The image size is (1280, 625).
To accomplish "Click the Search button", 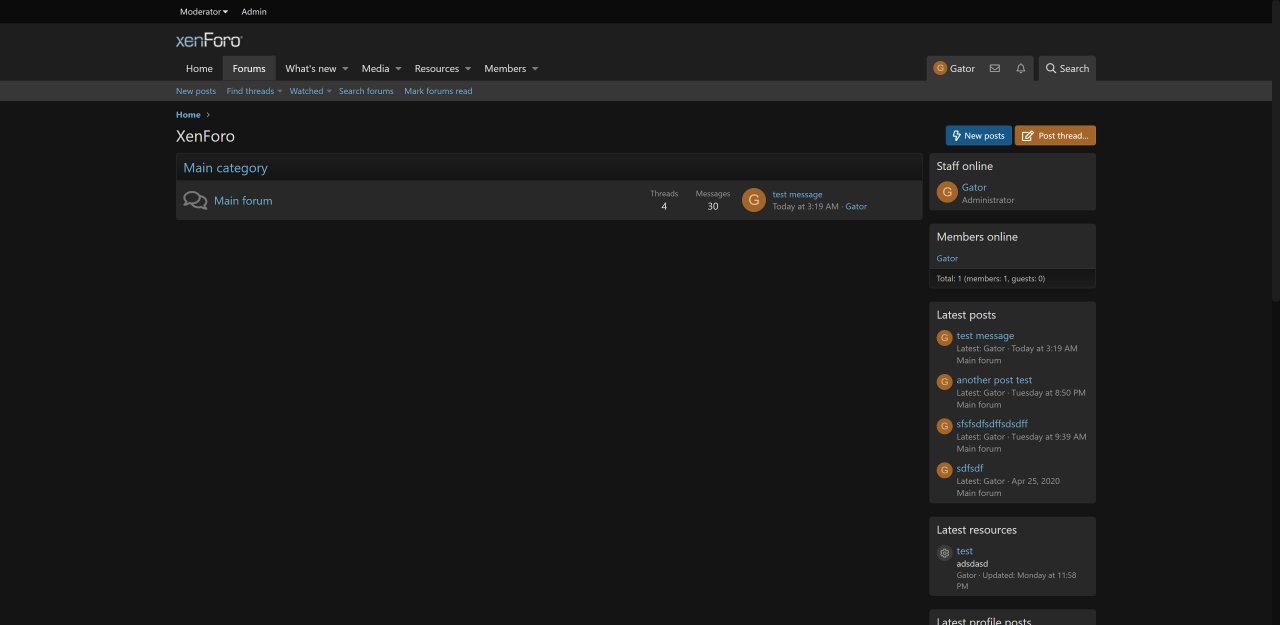I will [1067, 68].
